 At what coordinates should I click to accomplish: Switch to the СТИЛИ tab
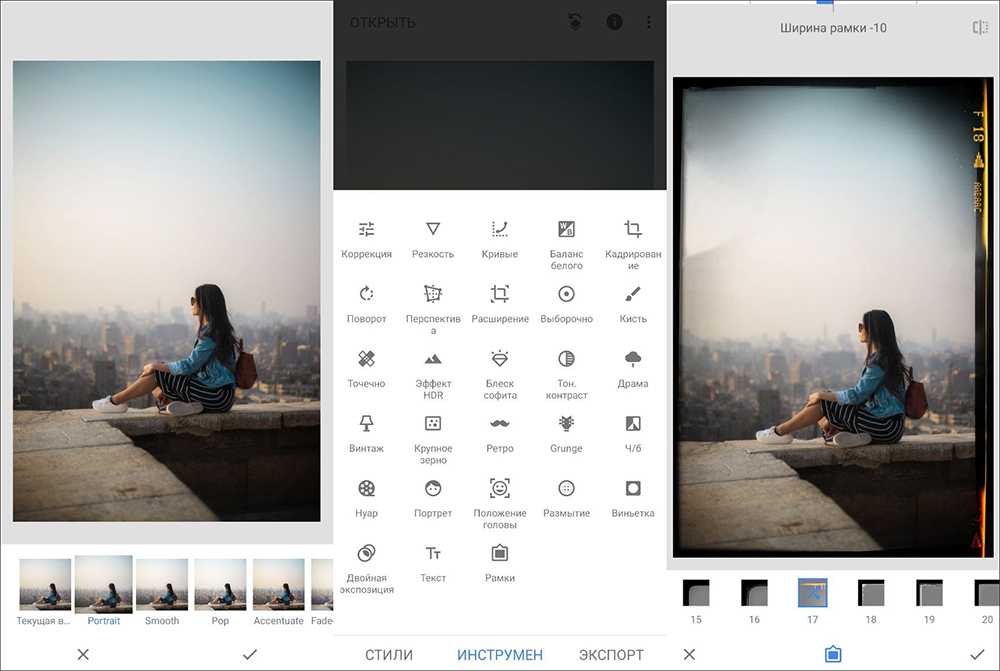point(389,655)
